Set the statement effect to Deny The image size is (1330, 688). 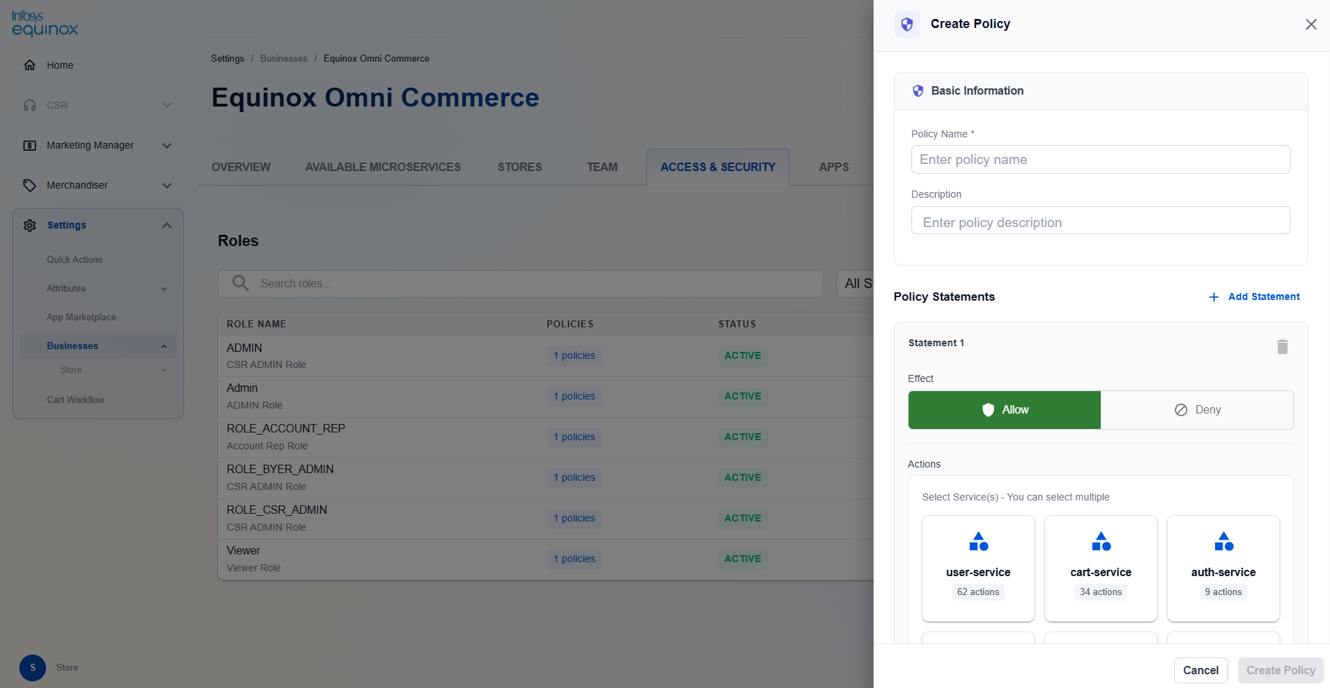(x=1197, y=410)
